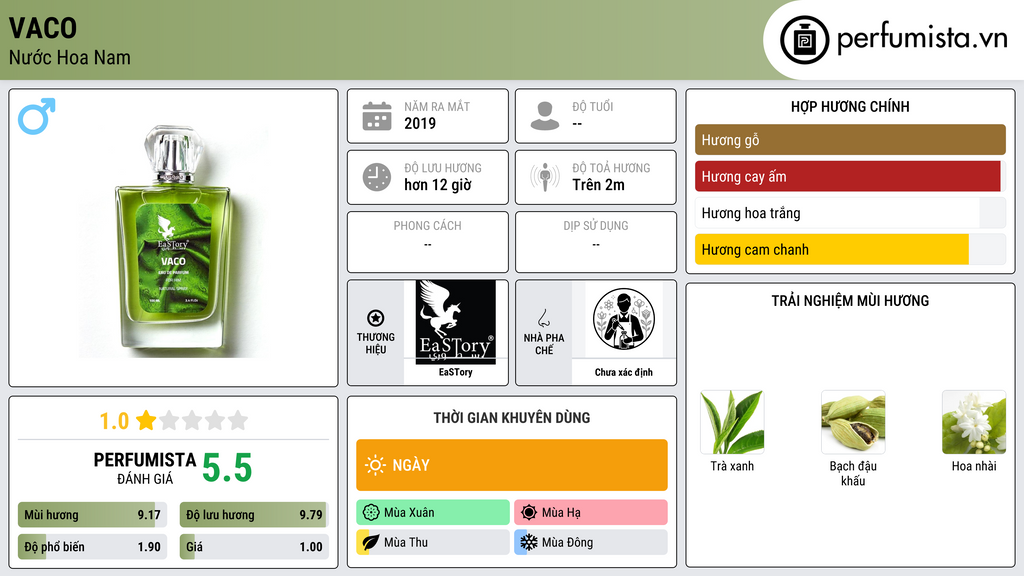The image size is (1024, 576).
Task: Select the Mùa Hạ season bar
Action: 591,513
